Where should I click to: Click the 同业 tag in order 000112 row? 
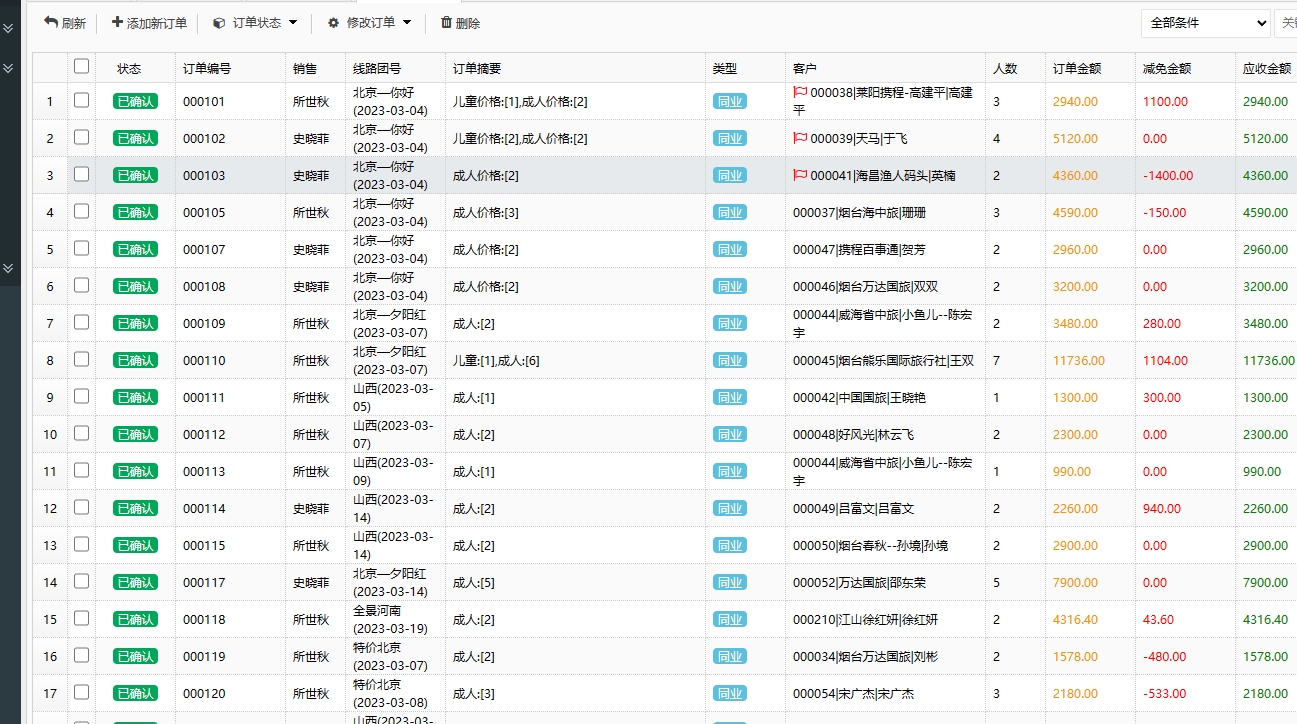click(x=730, y=434)
